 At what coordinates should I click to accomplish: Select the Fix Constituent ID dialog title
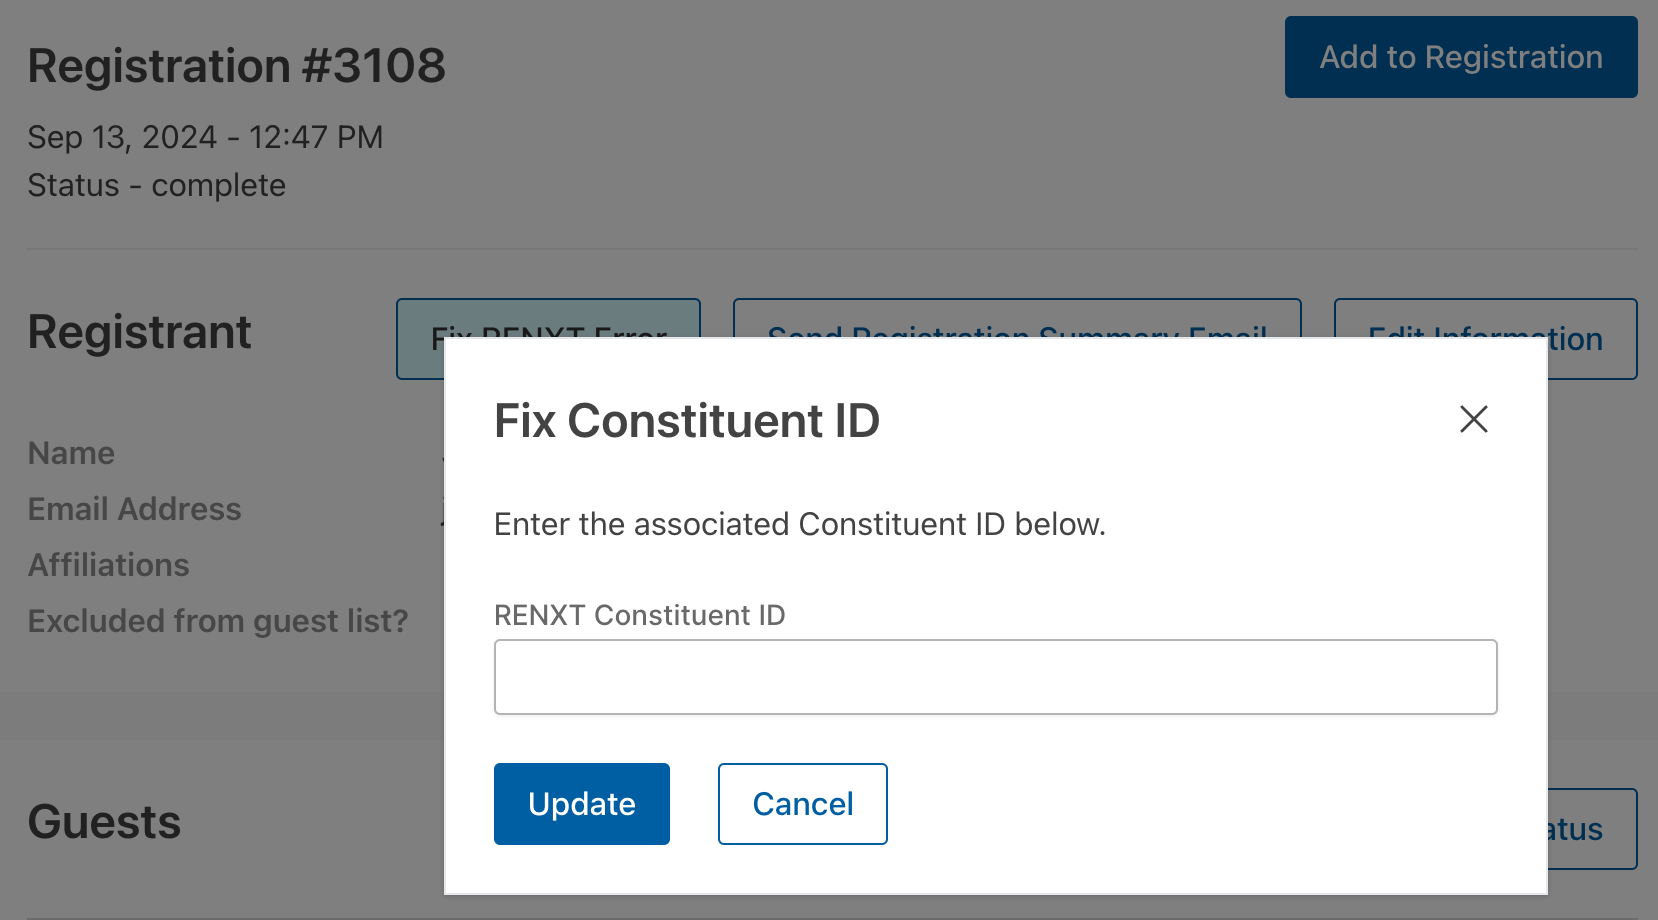tap(687, 421)
